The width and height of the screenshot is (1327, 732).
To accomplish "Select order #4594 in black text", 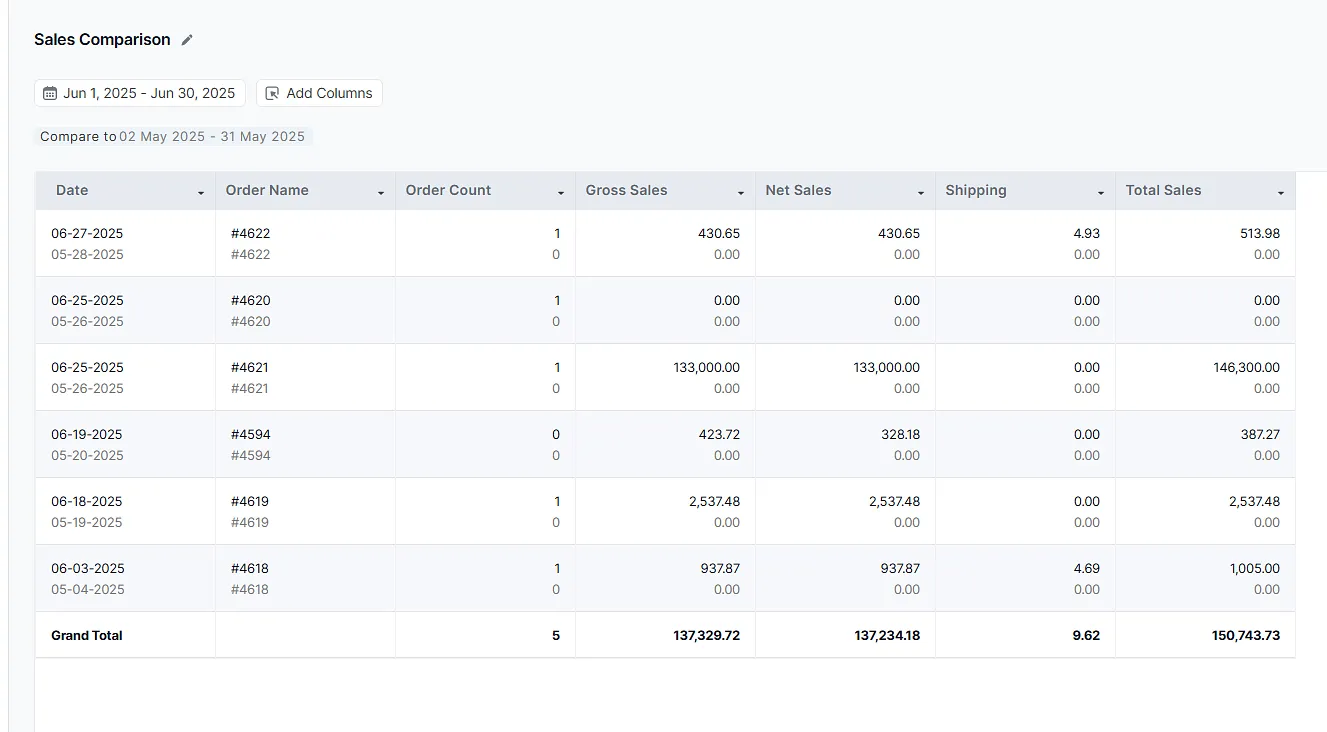I will pos(250,434).
